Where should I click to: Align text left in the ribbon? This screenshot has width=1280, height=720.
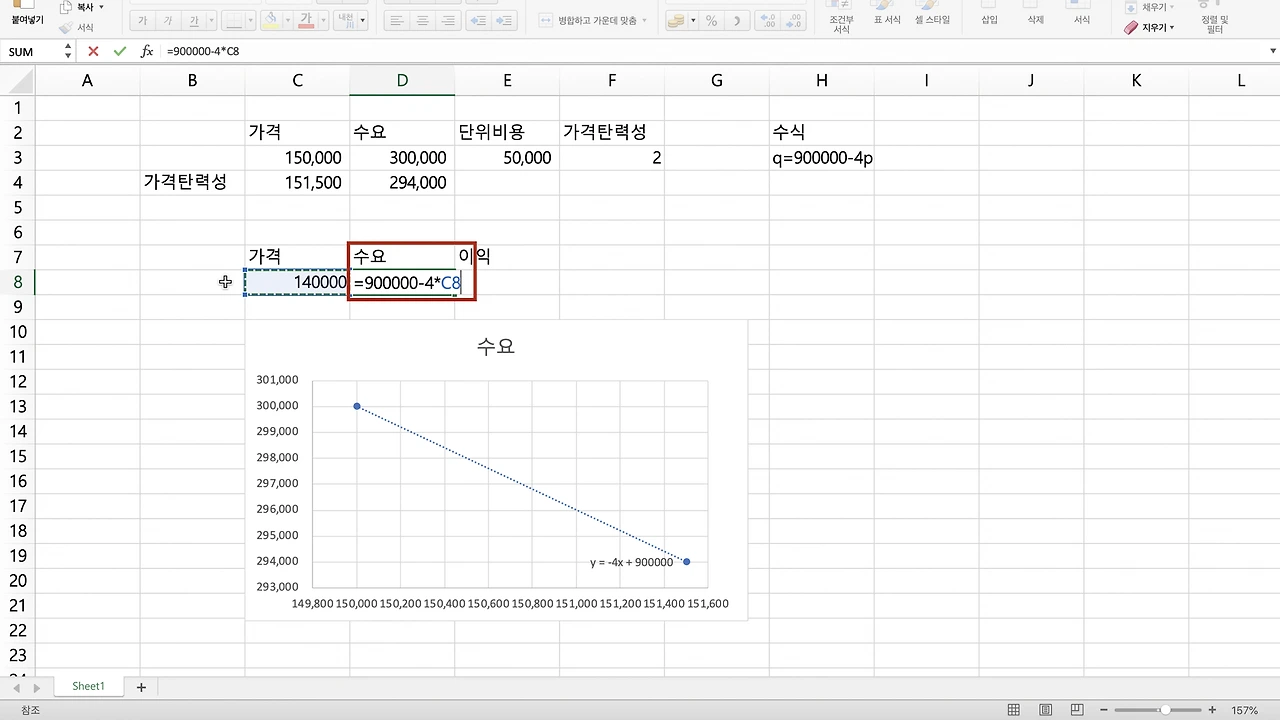click(x=397, y=20)
